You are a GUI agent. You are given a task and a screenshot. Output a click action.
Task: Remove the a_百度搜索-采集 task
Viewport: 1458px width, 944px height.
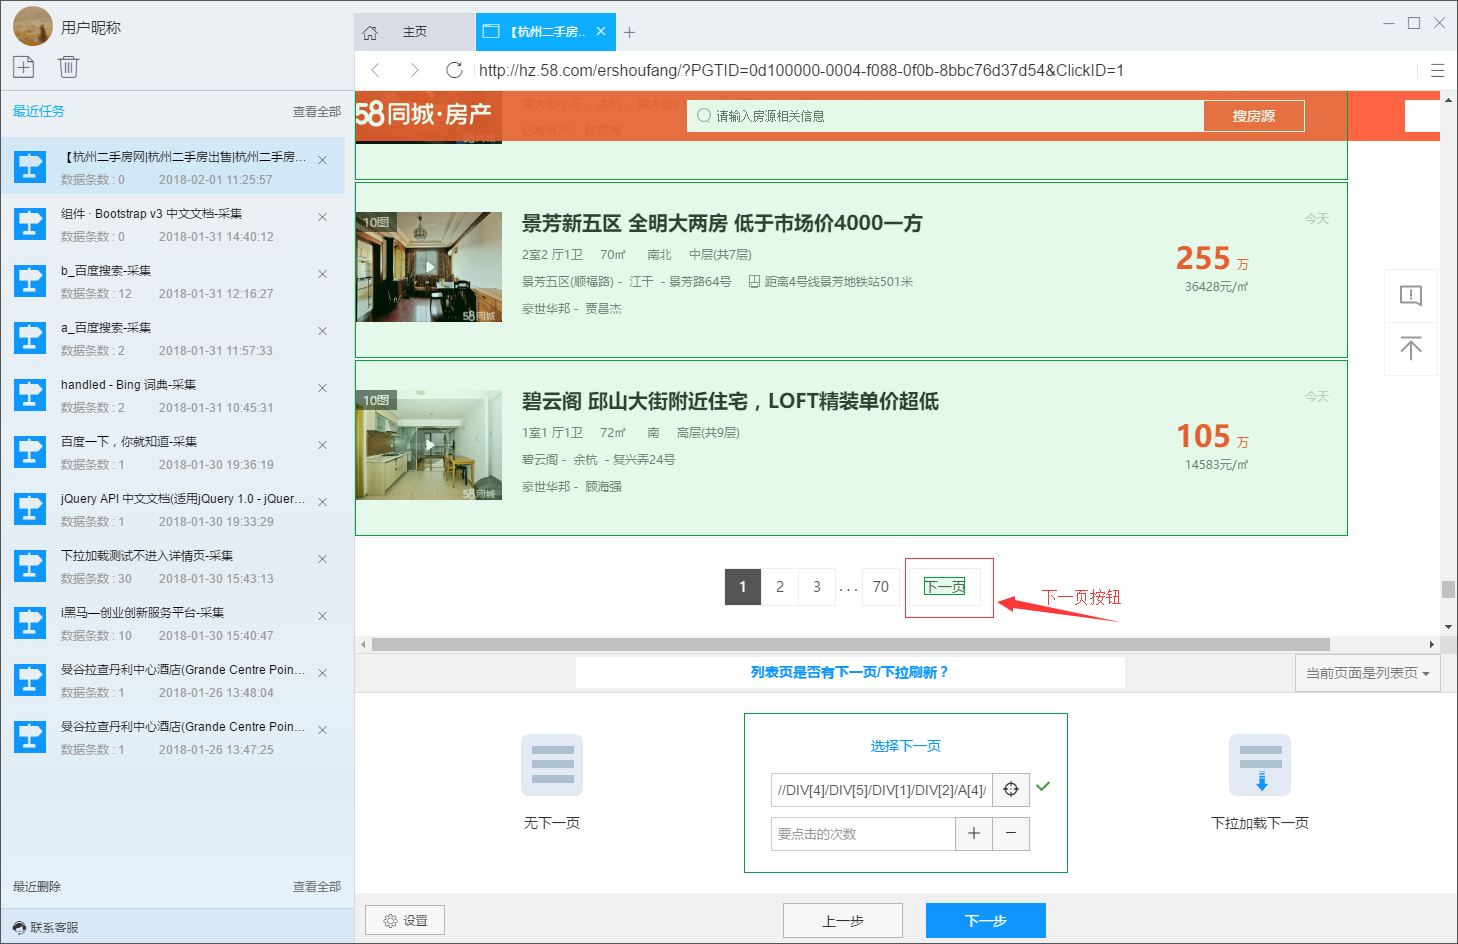pyautogui.click(x=322, y=331)
